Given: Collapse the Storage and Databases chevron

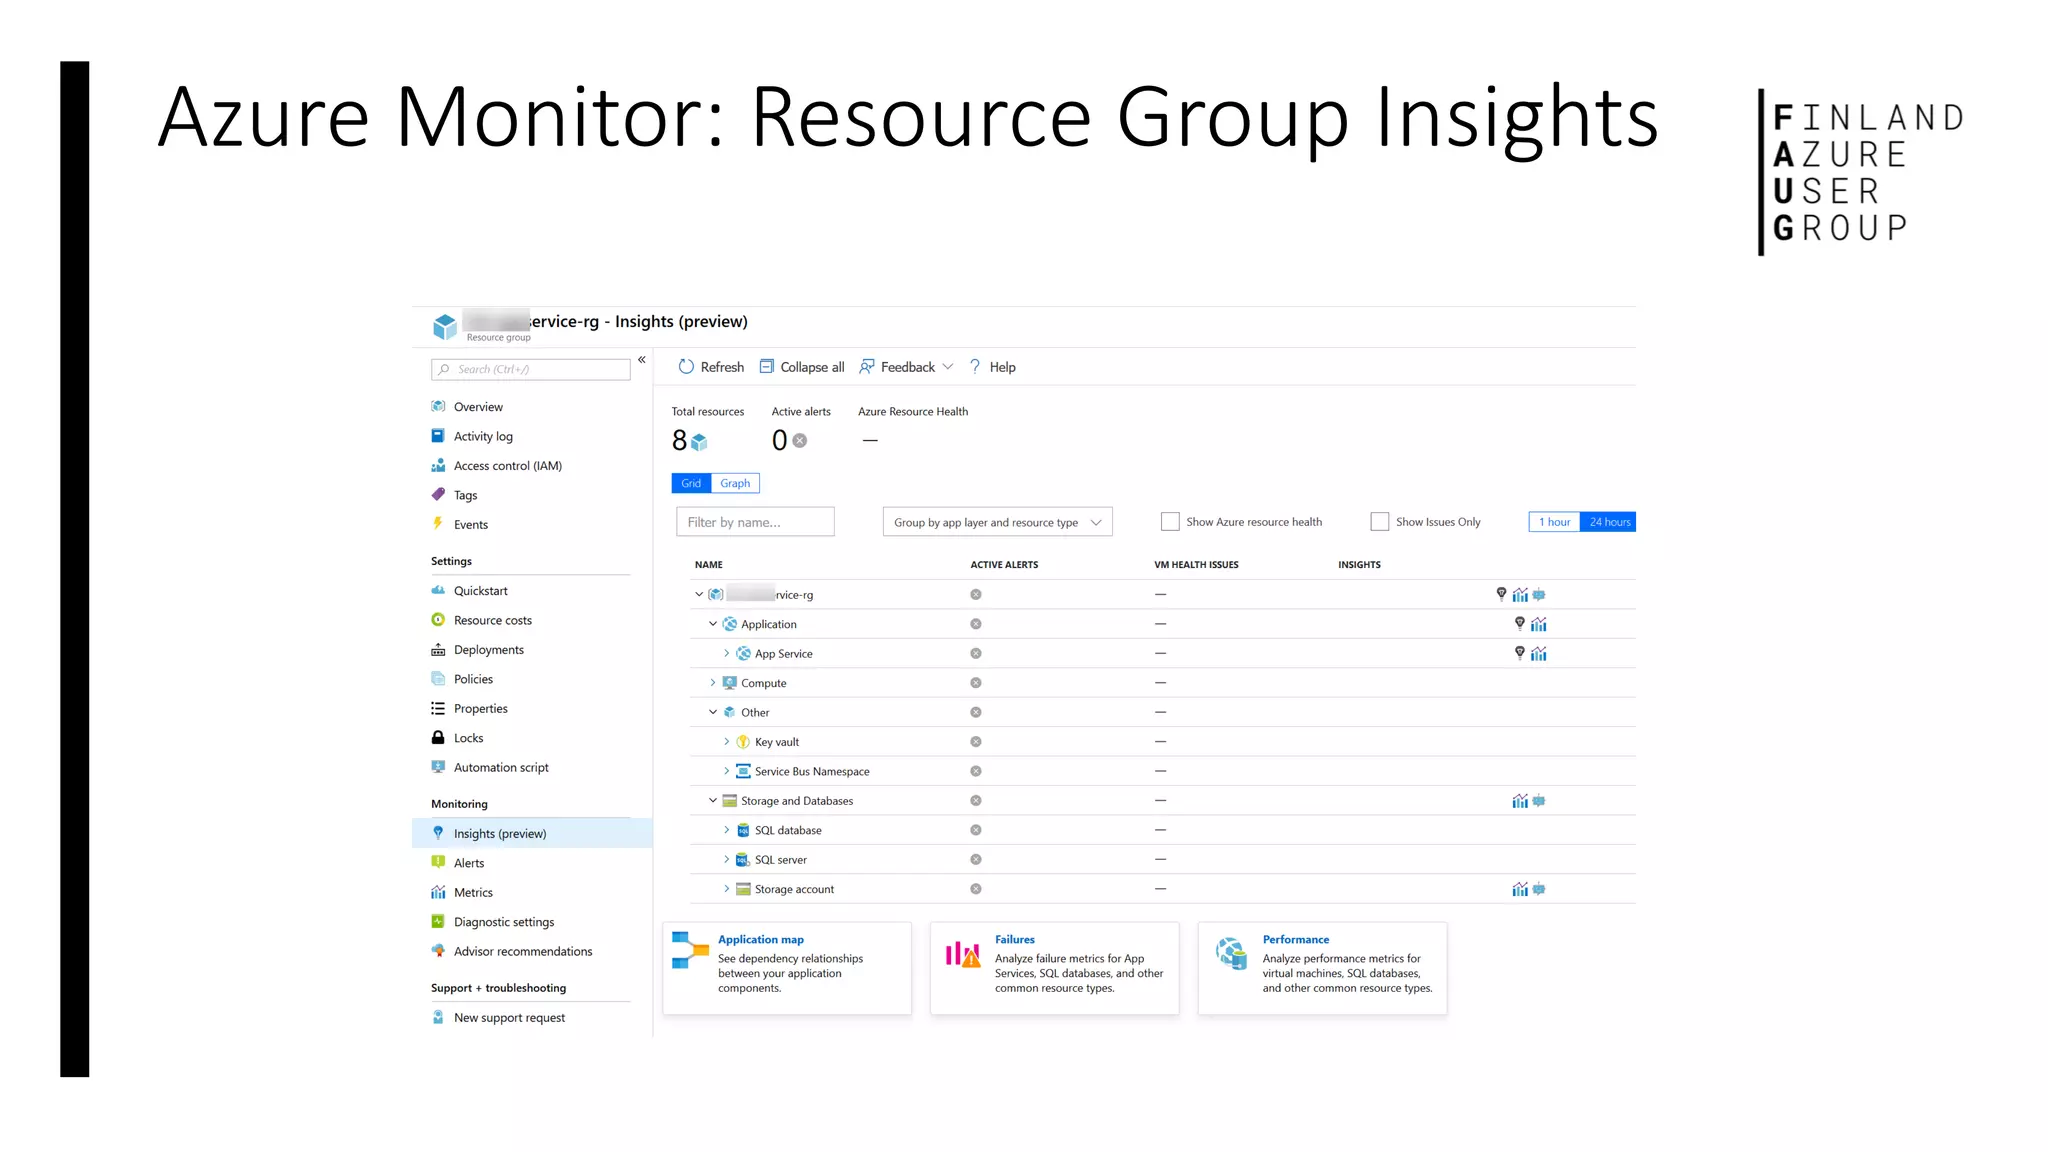Looking at the screenshot, I should click(x=713, y=800).
